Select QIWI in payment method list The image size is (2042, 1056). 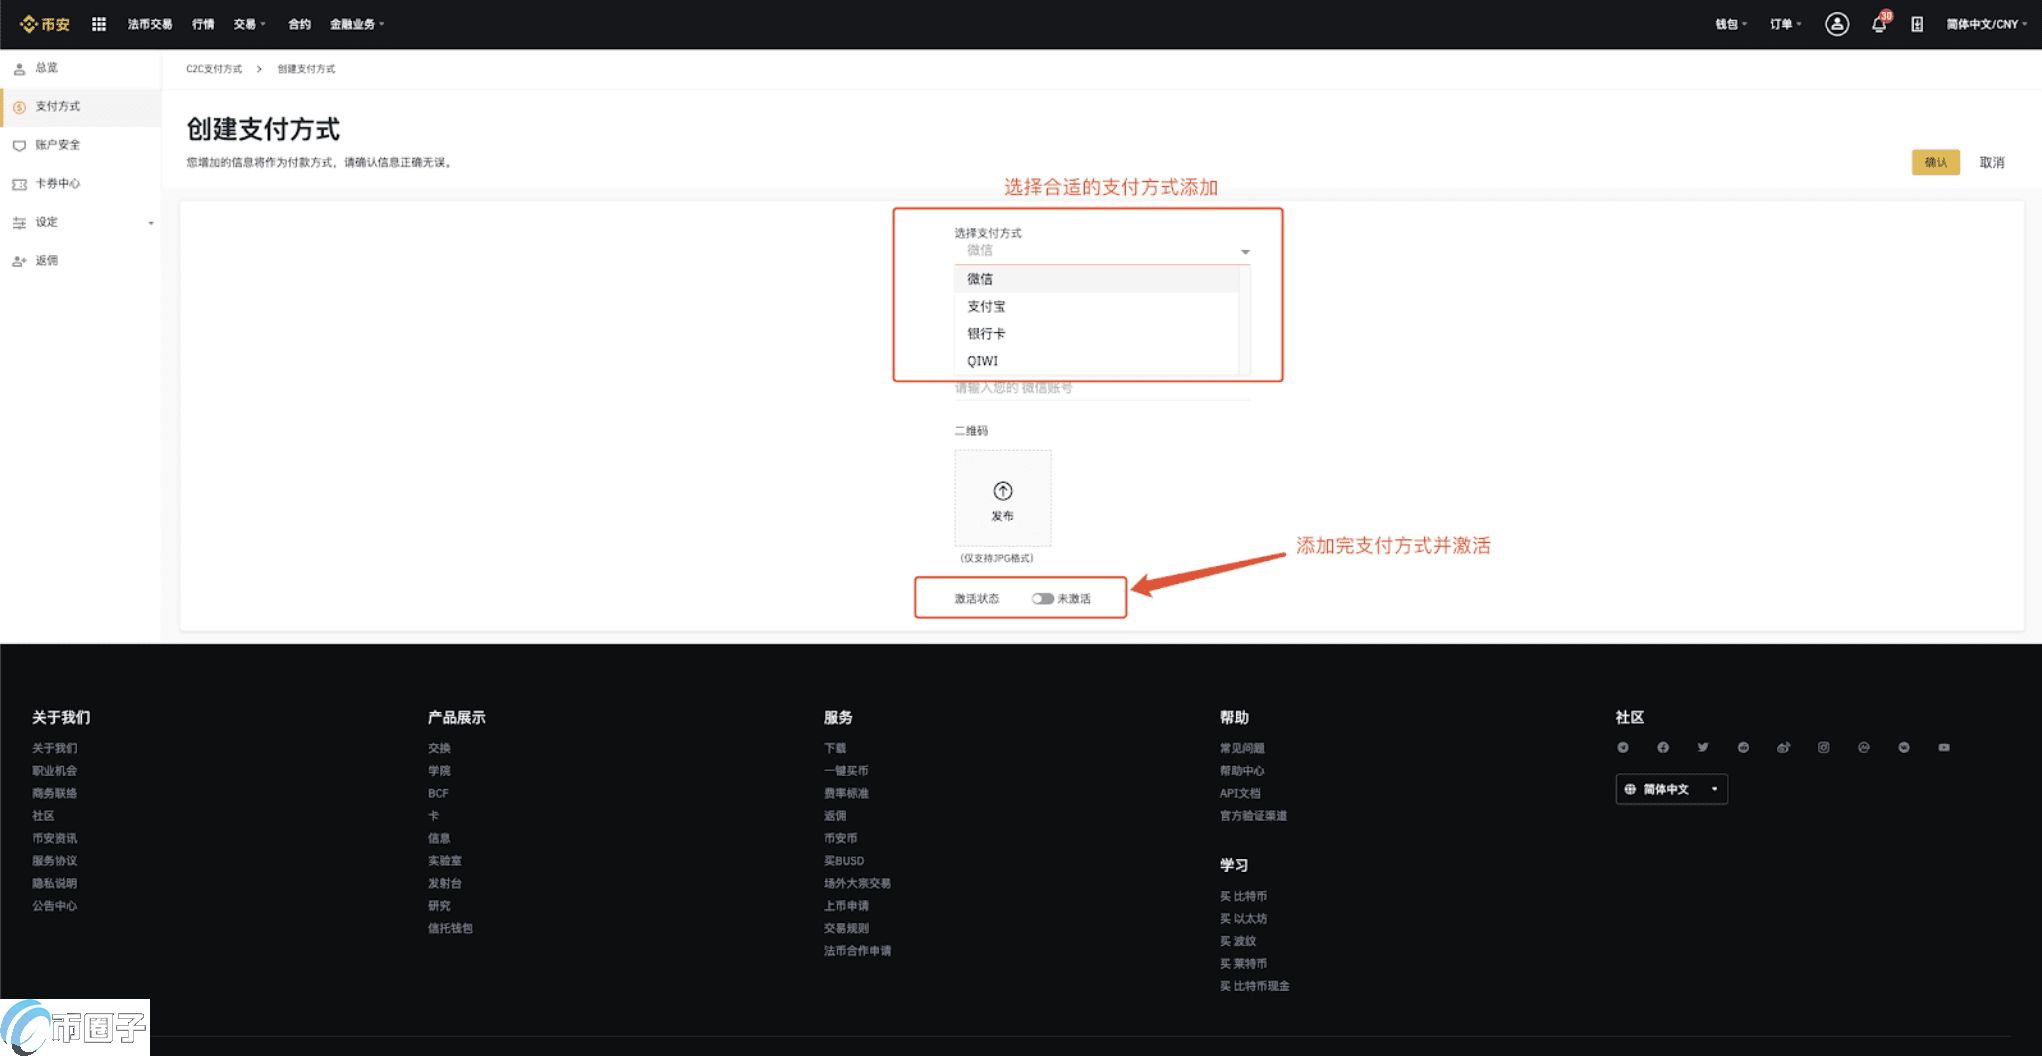tap(1096, 361)
